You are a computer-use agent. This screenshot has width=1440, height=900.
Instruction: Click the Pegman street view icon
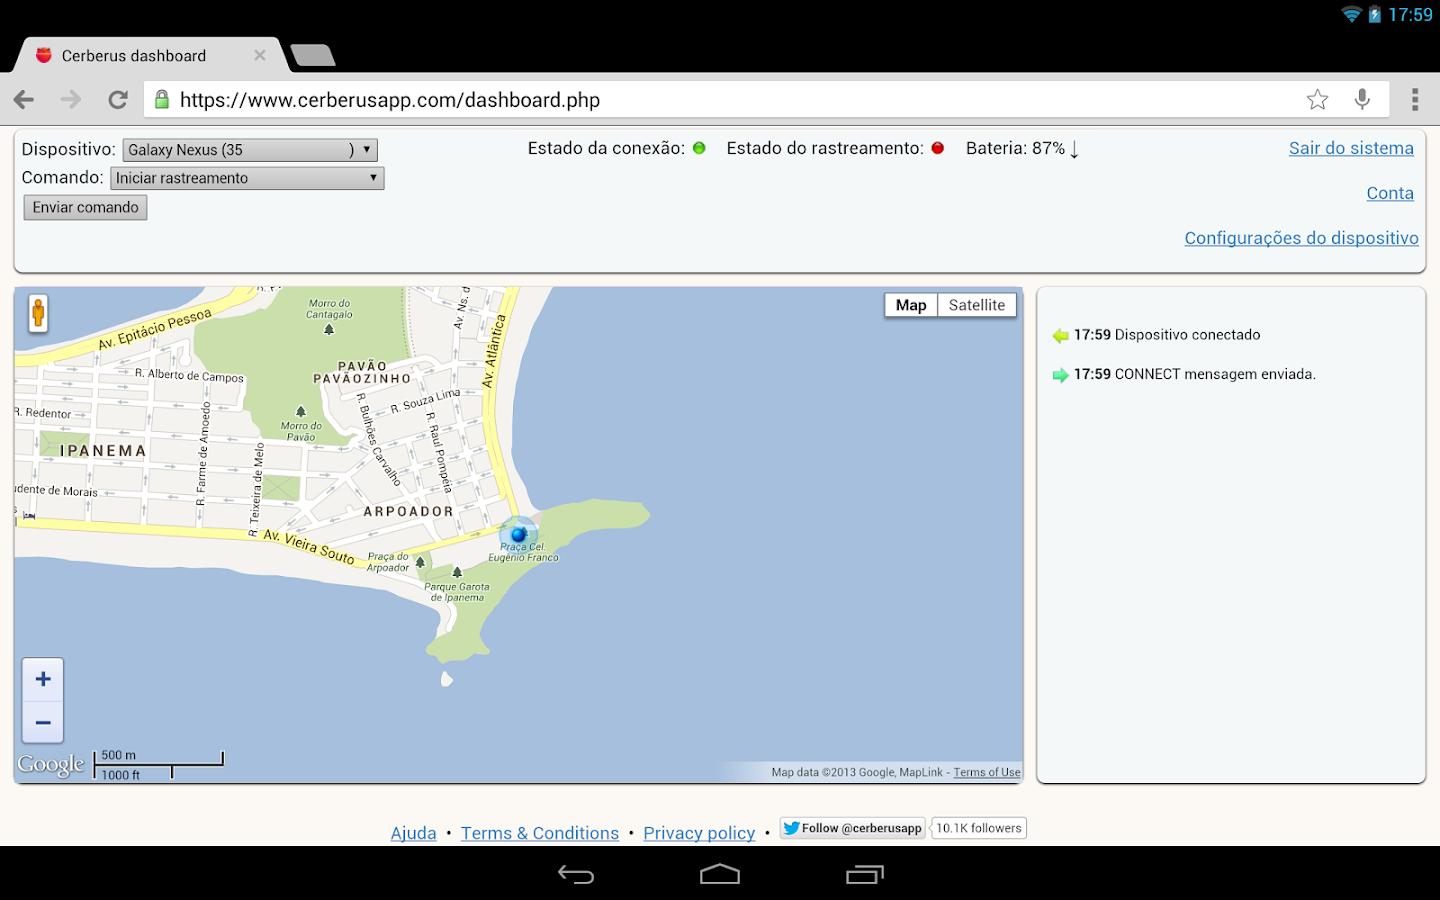click(x=37, y=313)
